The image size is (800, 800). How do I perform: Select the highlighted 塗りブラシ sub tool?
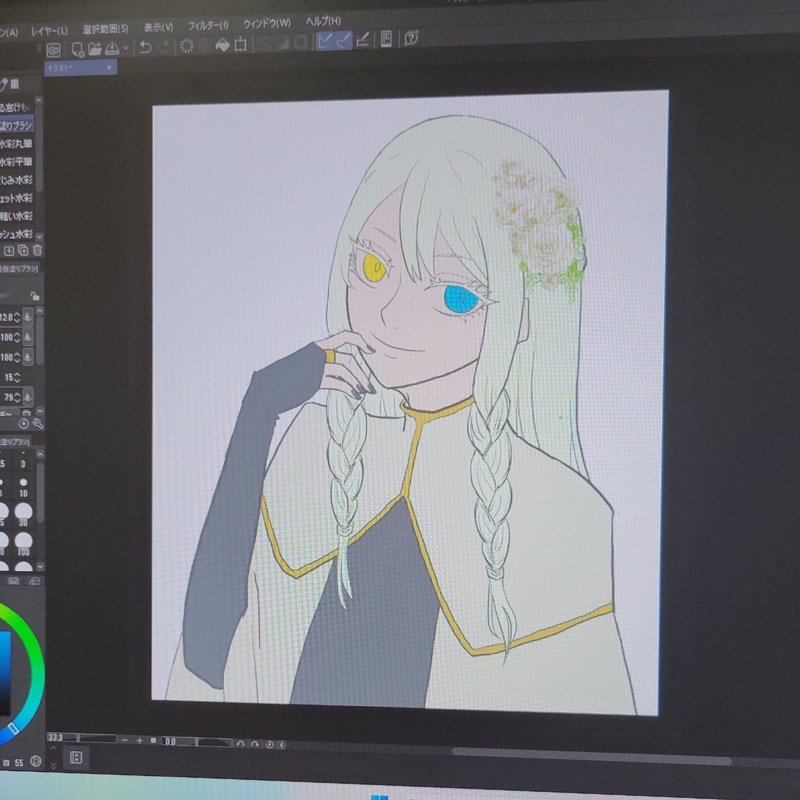(16, 125)
